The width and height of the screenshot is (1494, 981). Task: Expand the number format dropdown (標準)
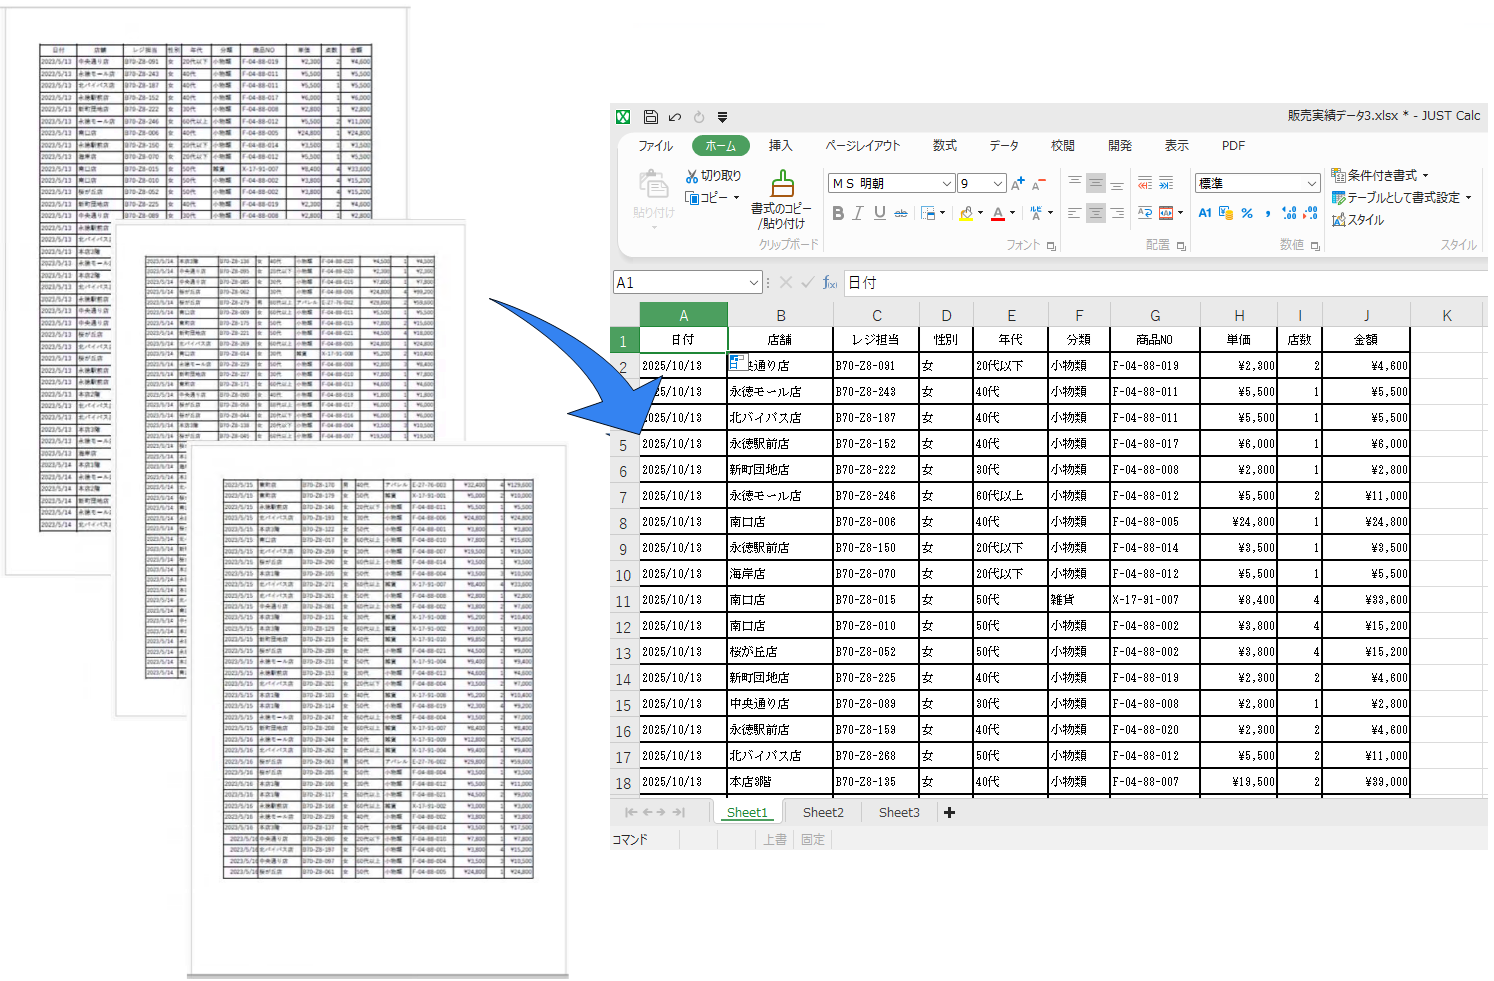click(x=1311, y=184)
